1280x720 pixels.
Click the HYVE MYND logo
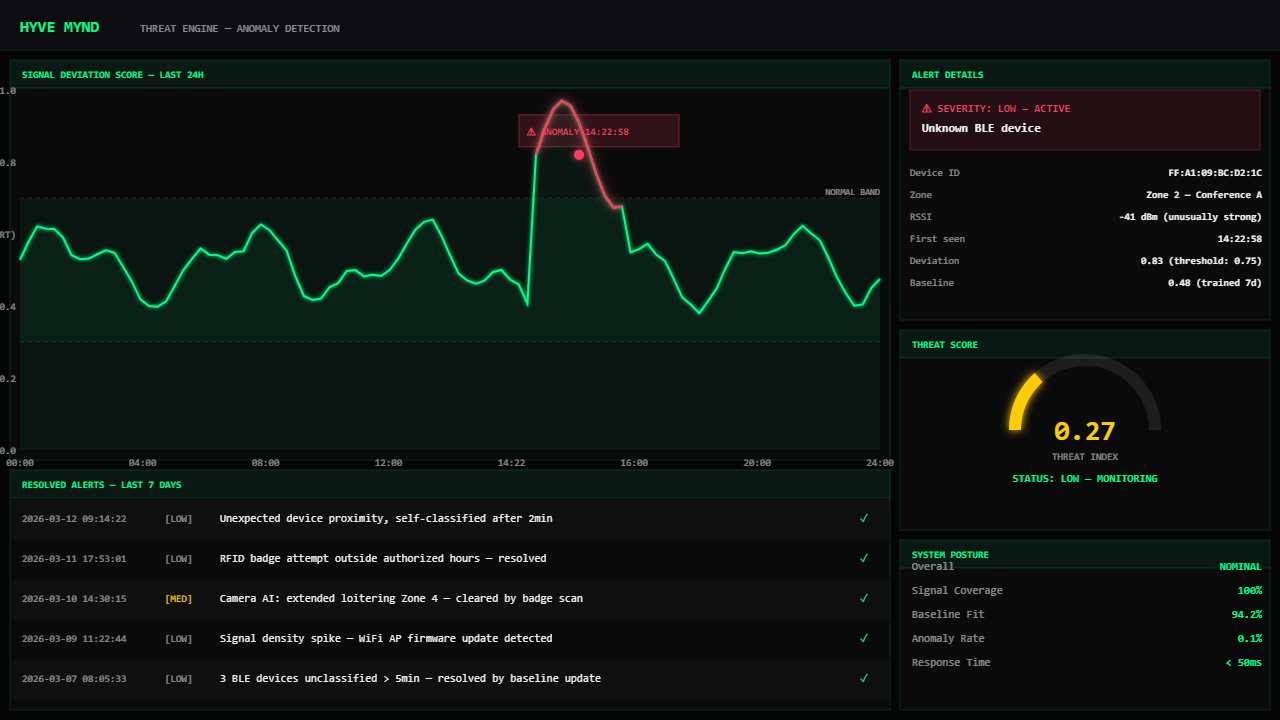click(60, 27)
